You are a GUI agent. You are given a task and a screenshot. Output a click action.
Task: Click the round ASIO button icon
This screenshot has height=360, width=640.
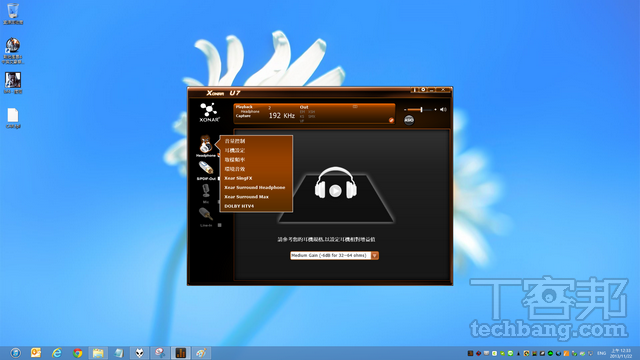point(409,120)
